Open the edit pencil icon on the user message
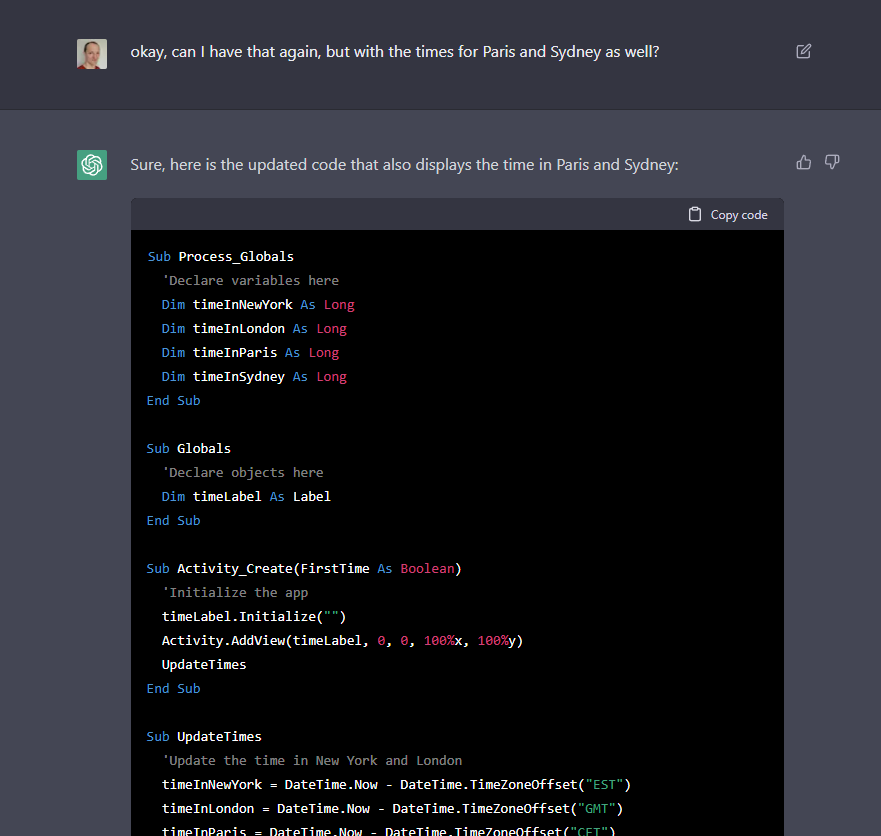Viewport: 881px width, 836px height. [803, 51]
